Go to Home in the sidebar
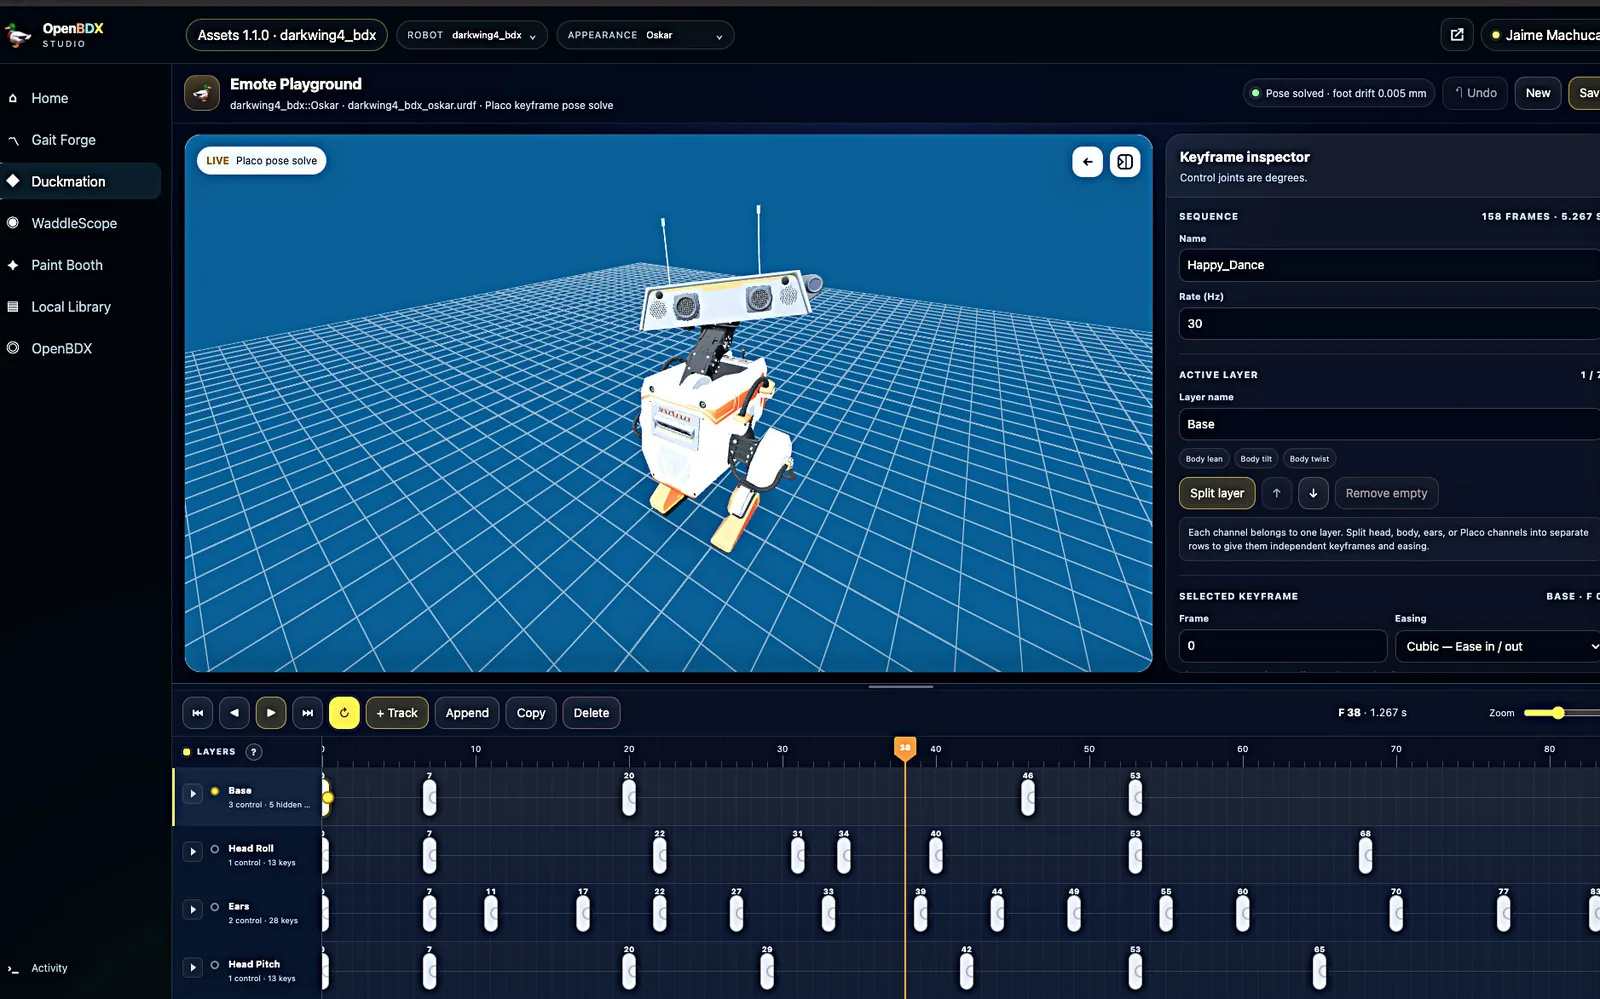This screenshot has width=1600, height=999. click(x=80, y=98)
